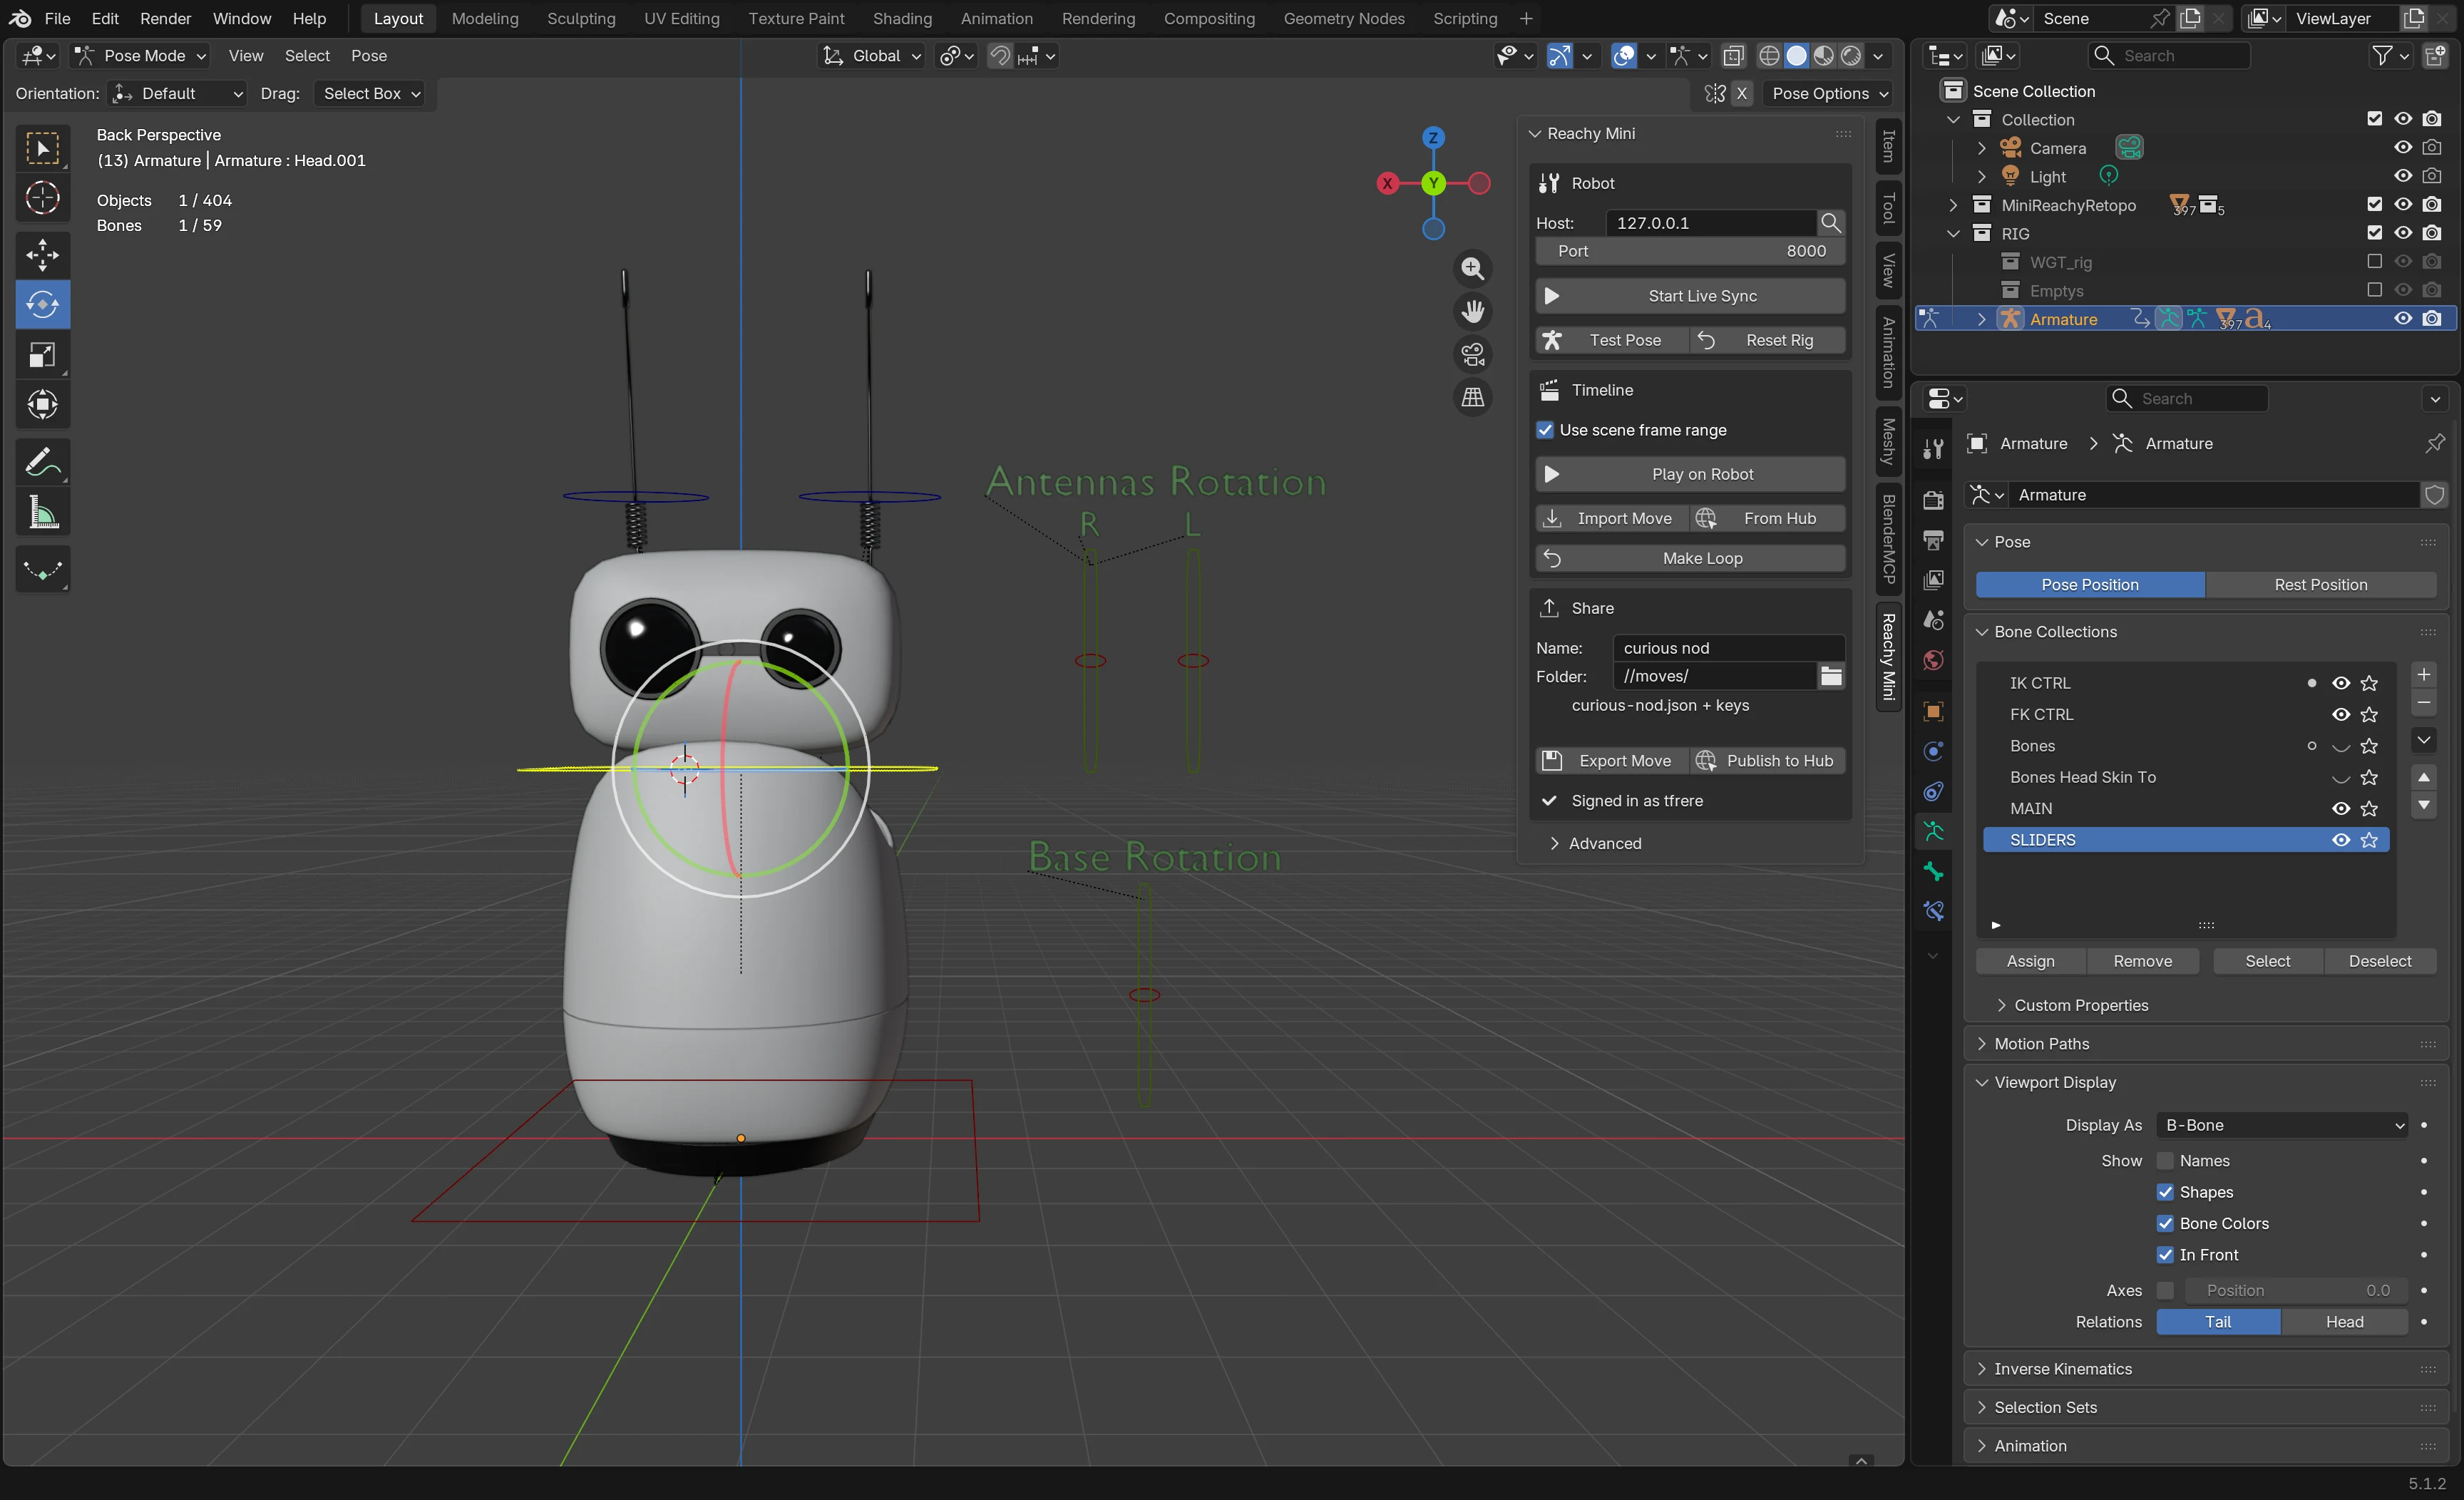The image size is (2464, 1500).
Task: Click Rest Position button
Action: click(2320, 585)
